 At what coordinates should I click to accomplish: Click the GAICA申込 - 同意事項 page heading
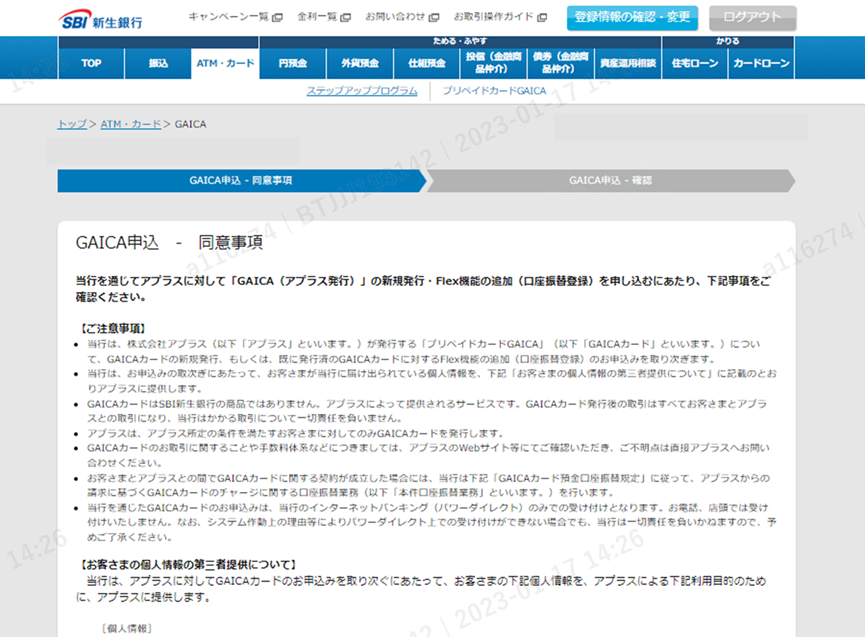tap(169, 243)
